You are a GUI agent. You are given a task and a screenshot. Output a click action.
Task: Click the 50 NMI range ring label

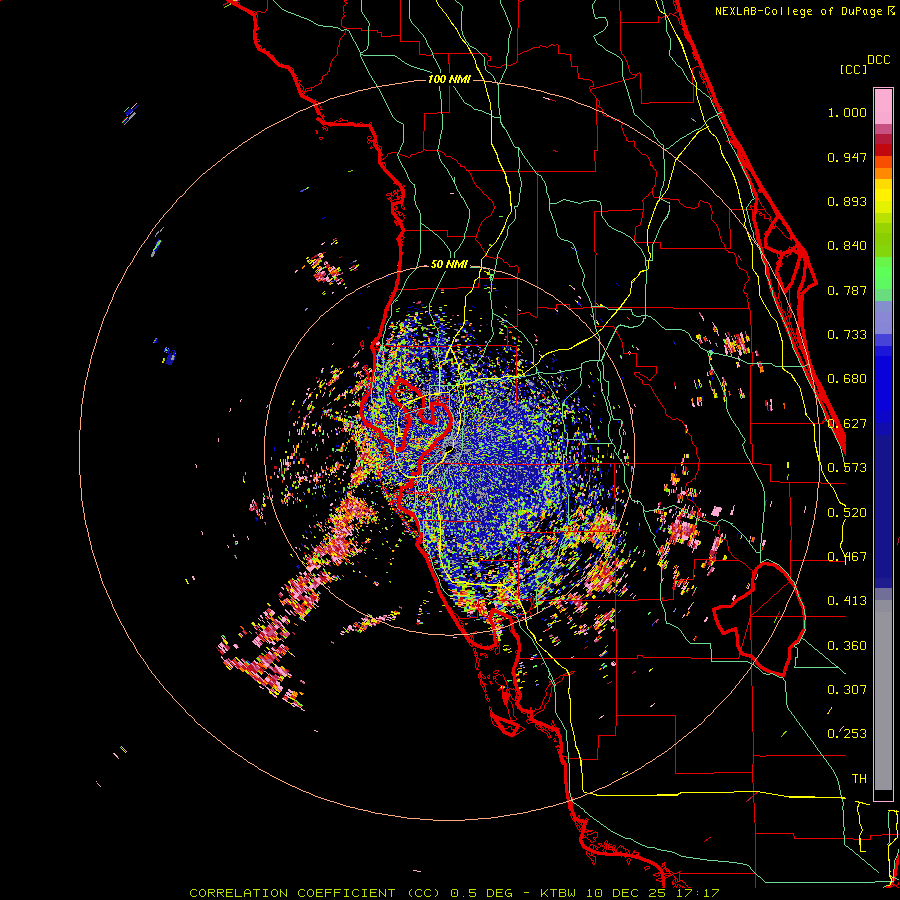(x=449, y=264)
